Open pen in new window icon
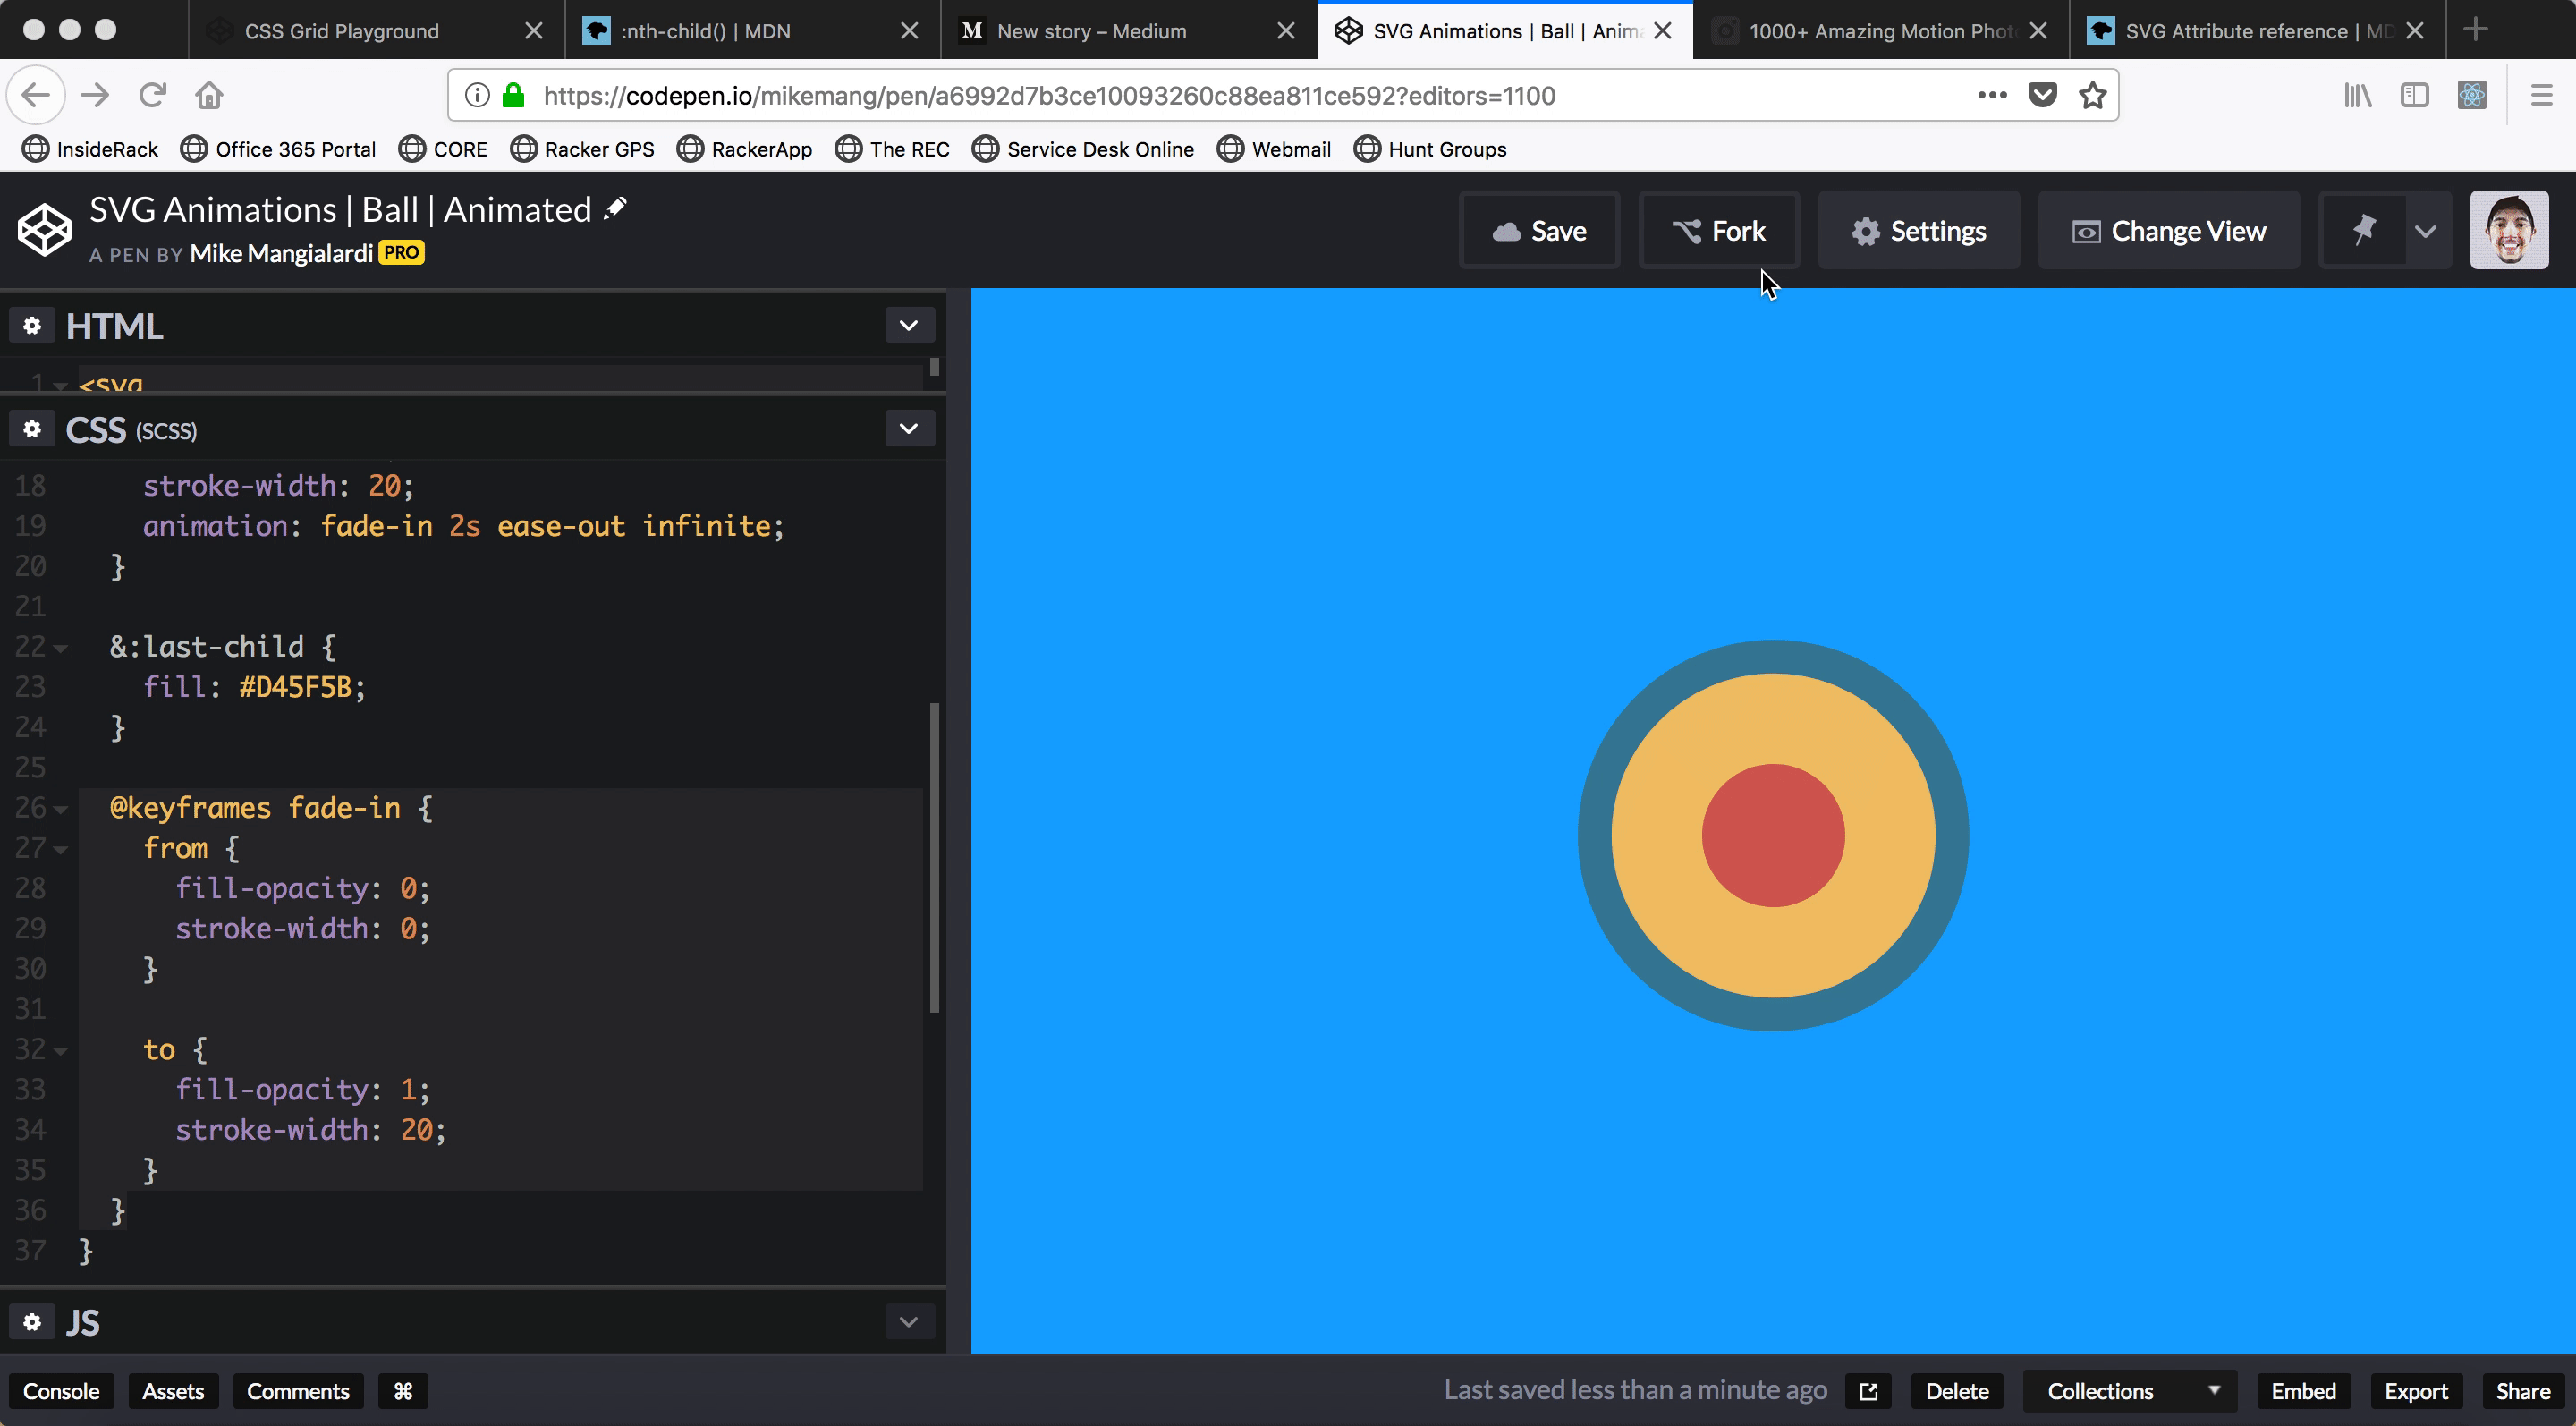The width and height of the screenshot is (2576, 1426). pos(1868,1391)
